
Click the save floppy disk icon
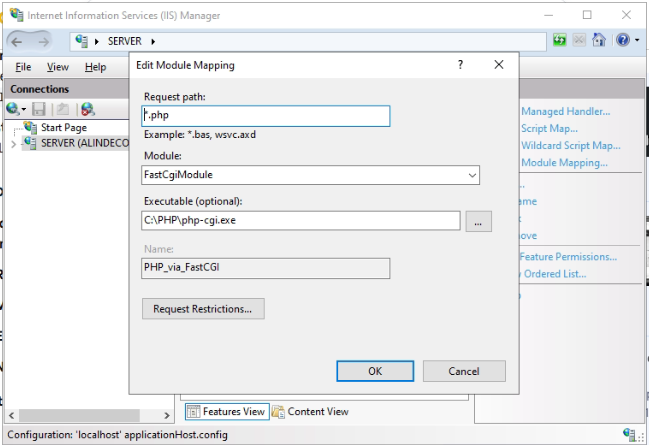[39, 109]
